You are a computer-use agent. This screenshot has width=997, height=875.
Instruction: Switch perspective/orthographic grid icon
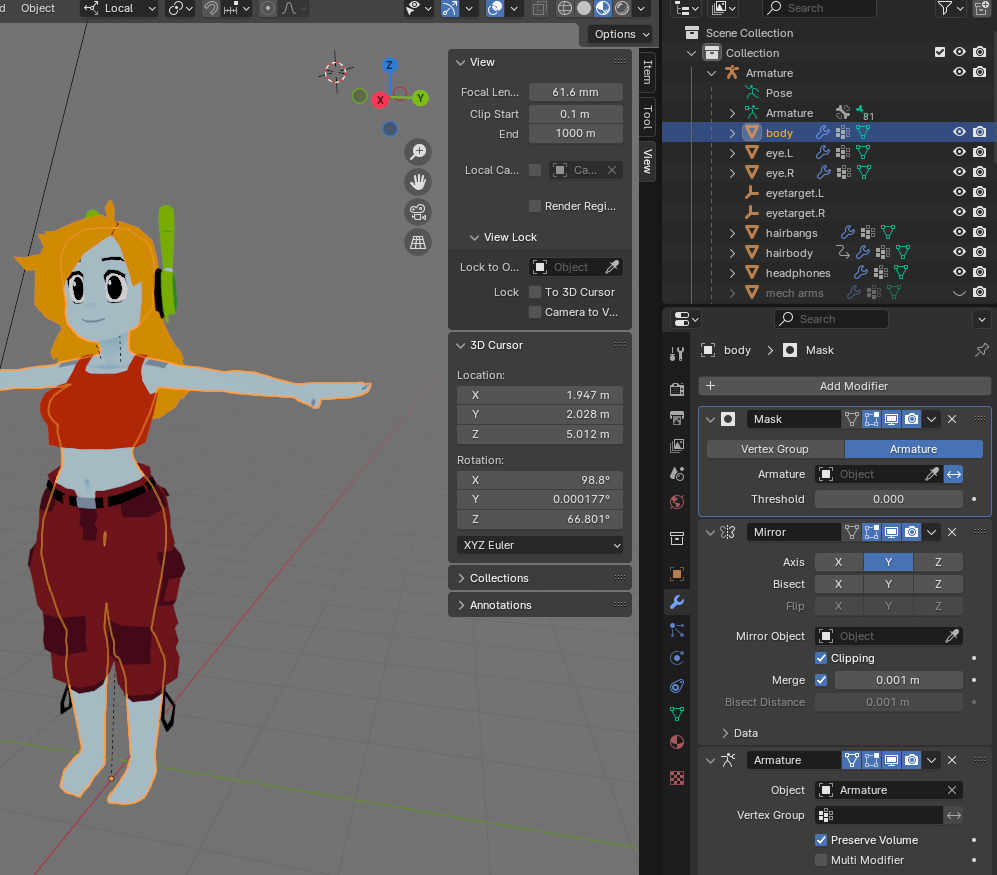click(x=418, y=242)
